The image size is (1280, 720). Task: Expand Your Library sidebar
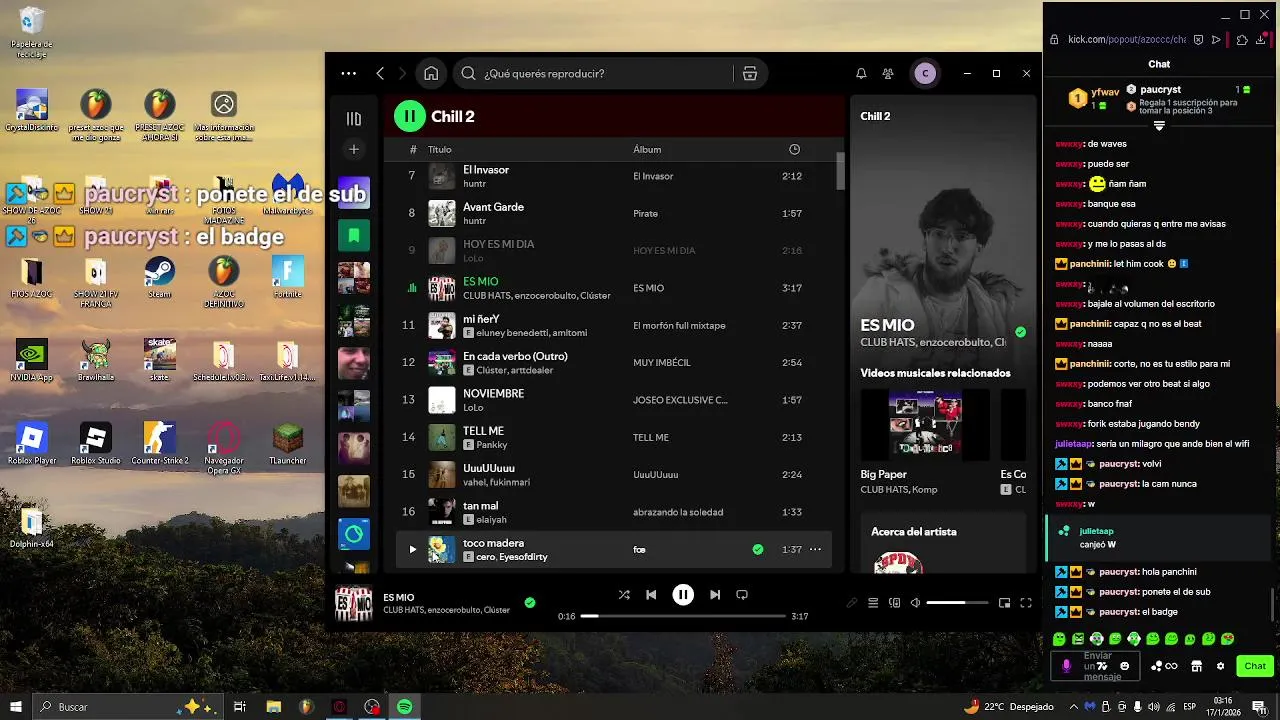click(x=353, y=119)
